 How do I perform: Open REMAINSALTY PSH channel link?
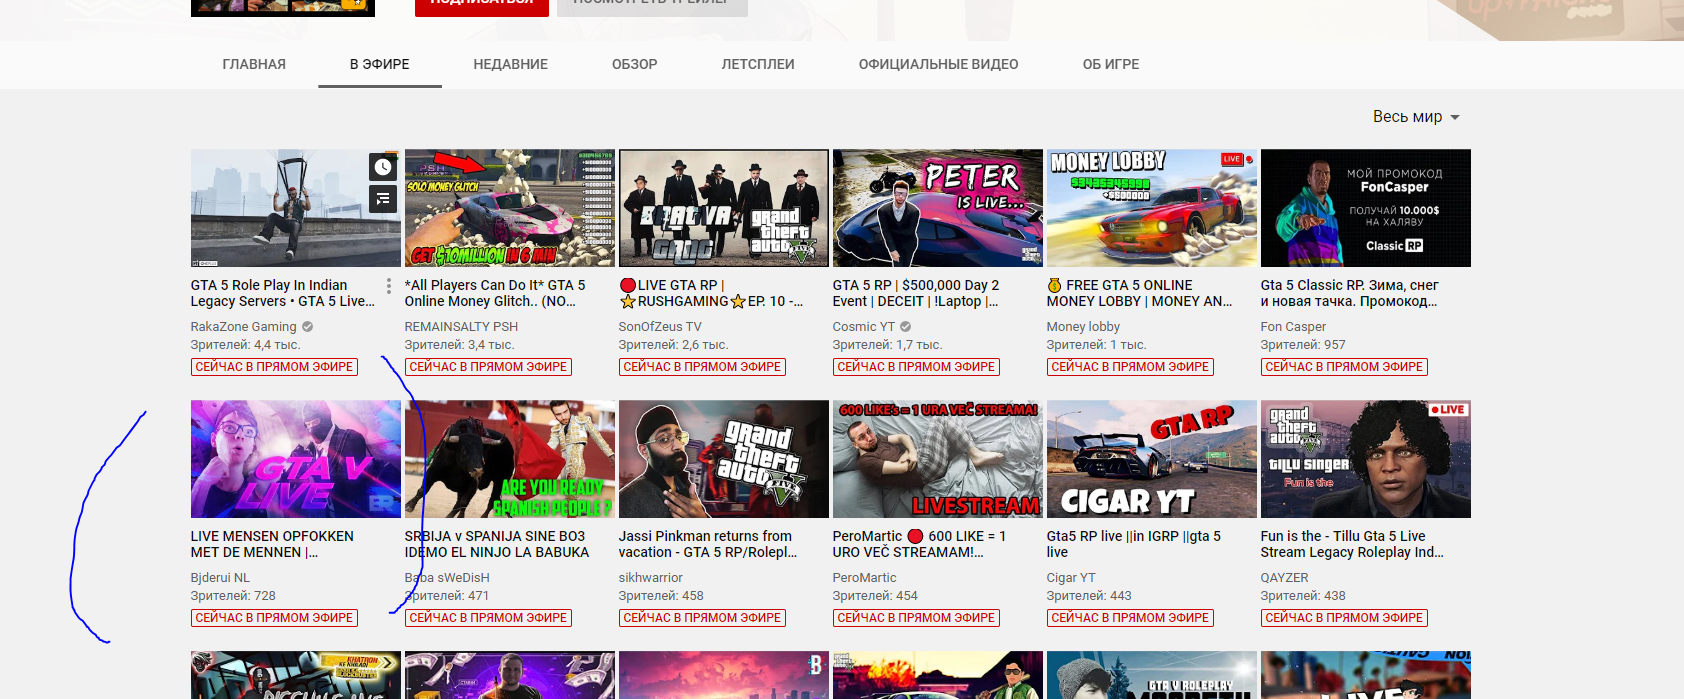(461, 327)
